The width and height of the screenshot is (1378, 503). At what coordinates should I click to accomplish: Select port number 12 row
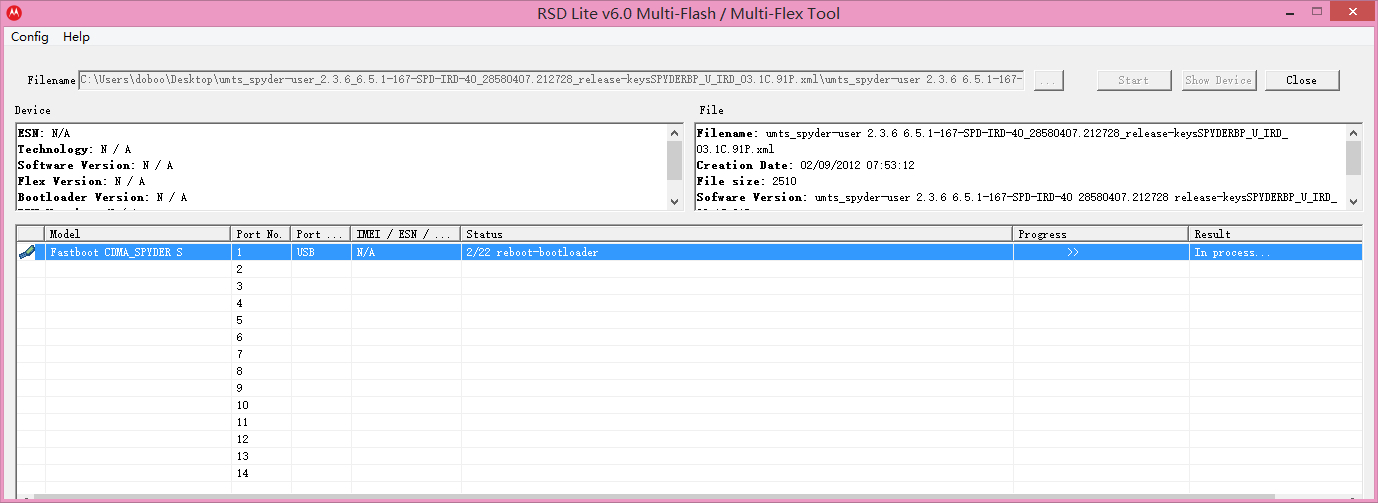pos(690,439)
